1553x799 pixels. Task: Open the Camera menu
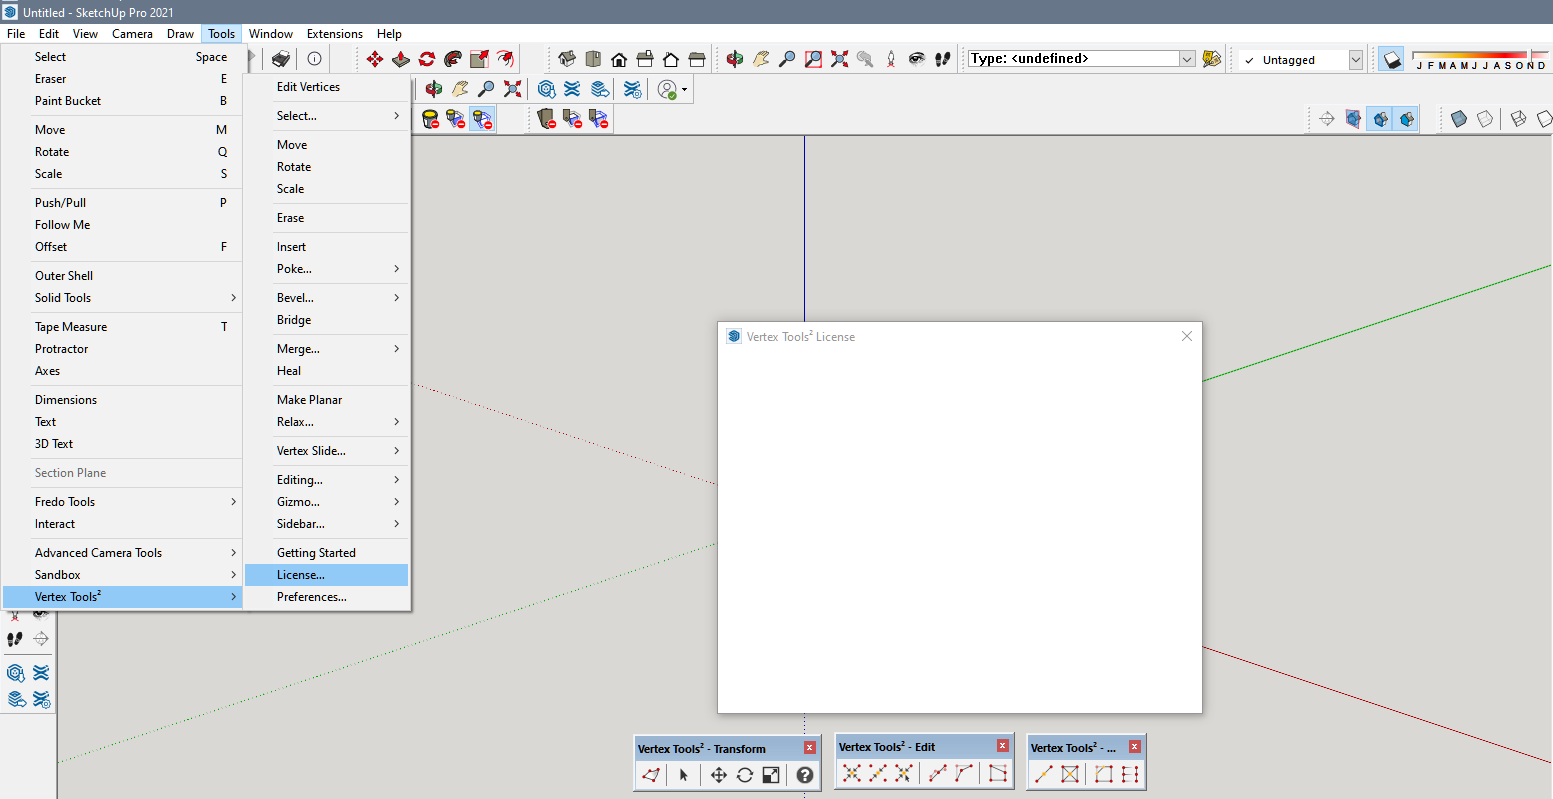pyautogui.click(x=132, y=33)
